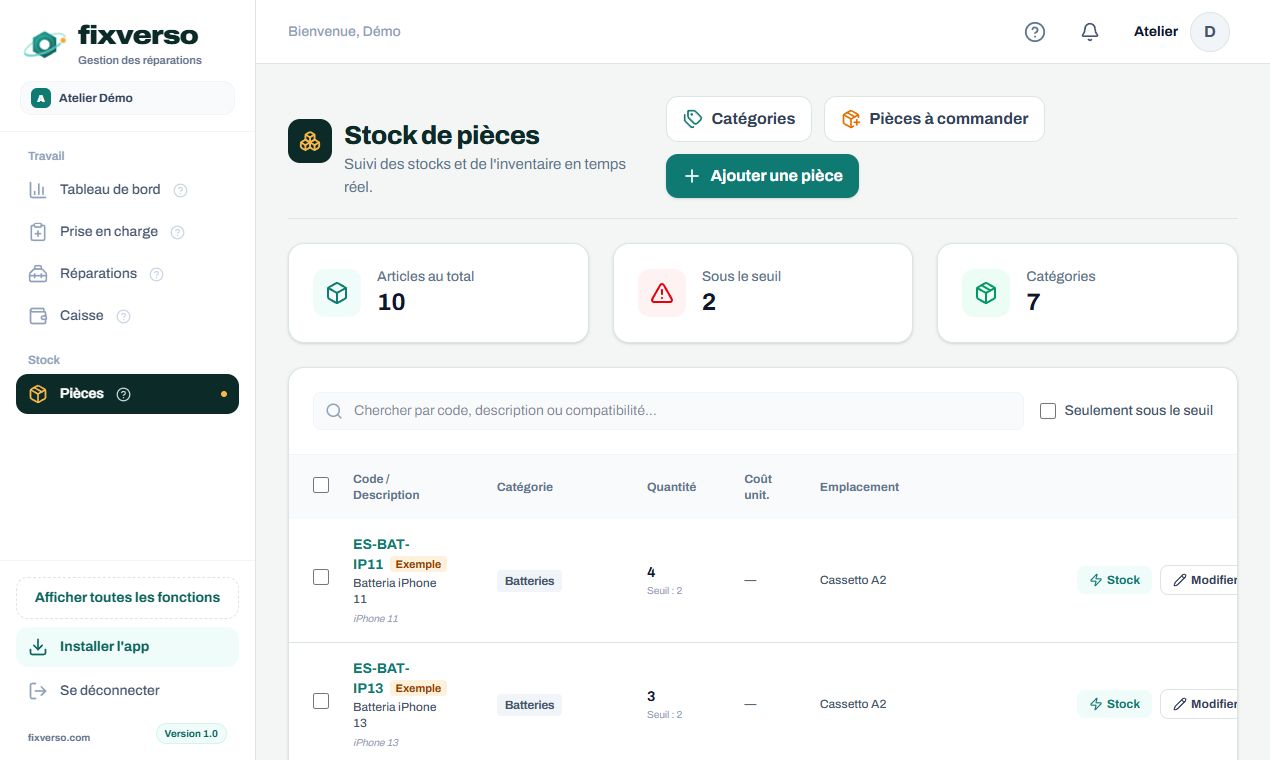This screenshot has width=1270, height=760.
Task: Click the Quantité column header
Action: click(x=671, y=487)
